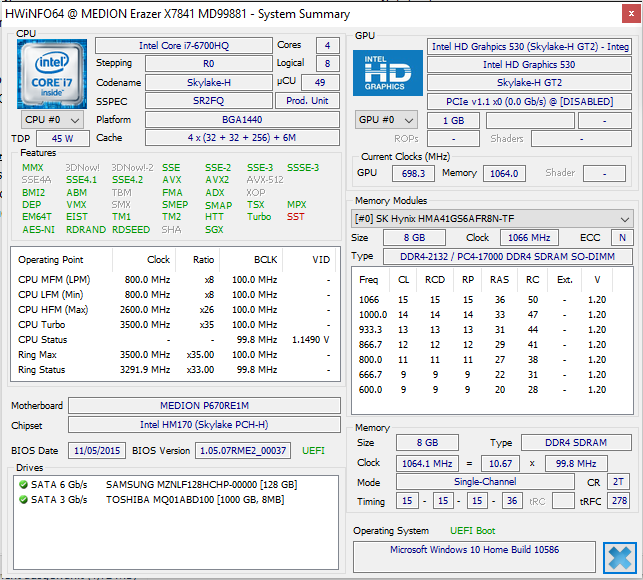Click the Logical count field showing 8
This screenshot has width=643, height=580.
327,64
